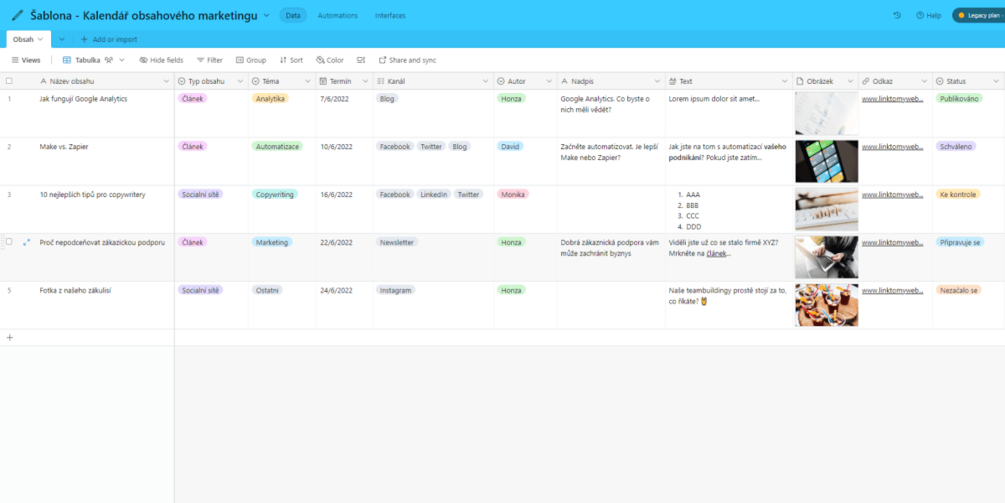The width and height of the screenshot is (1005, 503).
Task: Toggle the select-all rows checkbox in header
Action: point(9,81)
